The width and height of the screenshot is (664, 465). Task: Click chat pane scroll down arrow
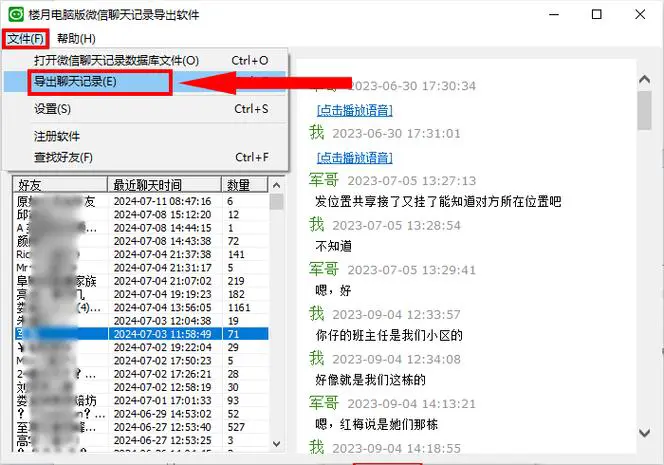point(644,433)
